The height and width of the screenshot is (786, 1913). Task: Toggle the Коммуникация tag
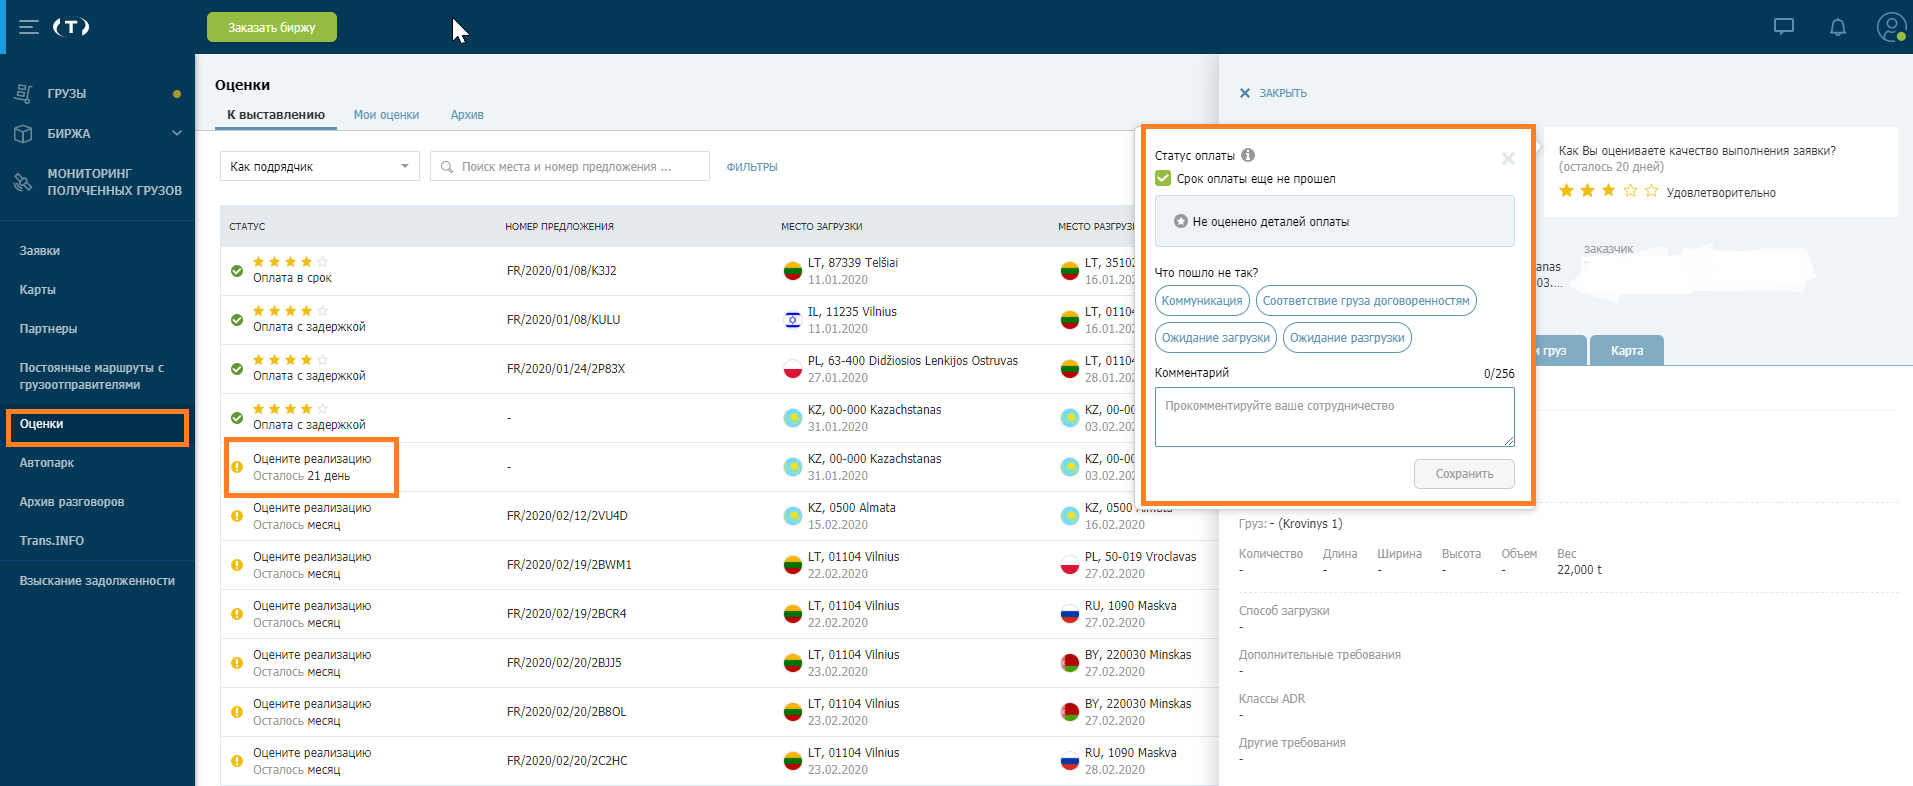pyautogui.click(x=1202, y=301)
